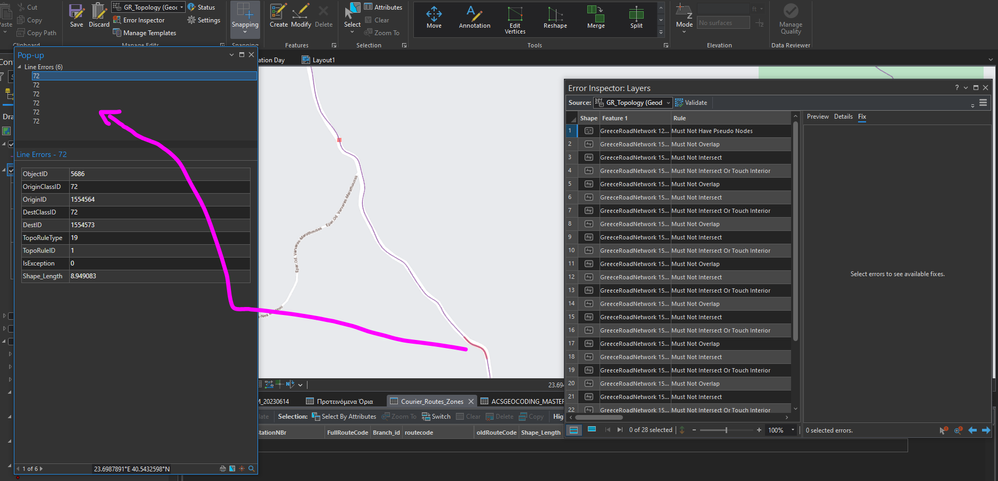Viewport: 998px width, 481px height.
Task: Click the print icon in Pop-up footer
Action: click(222, 469)
